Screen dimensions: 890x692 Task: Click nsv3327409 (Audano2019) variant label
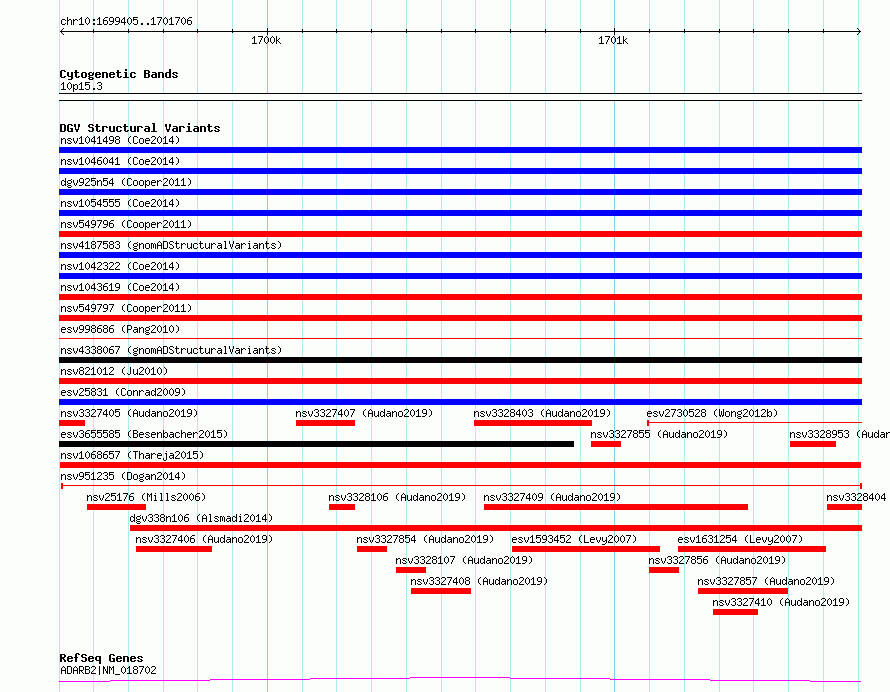coord(552,497)
